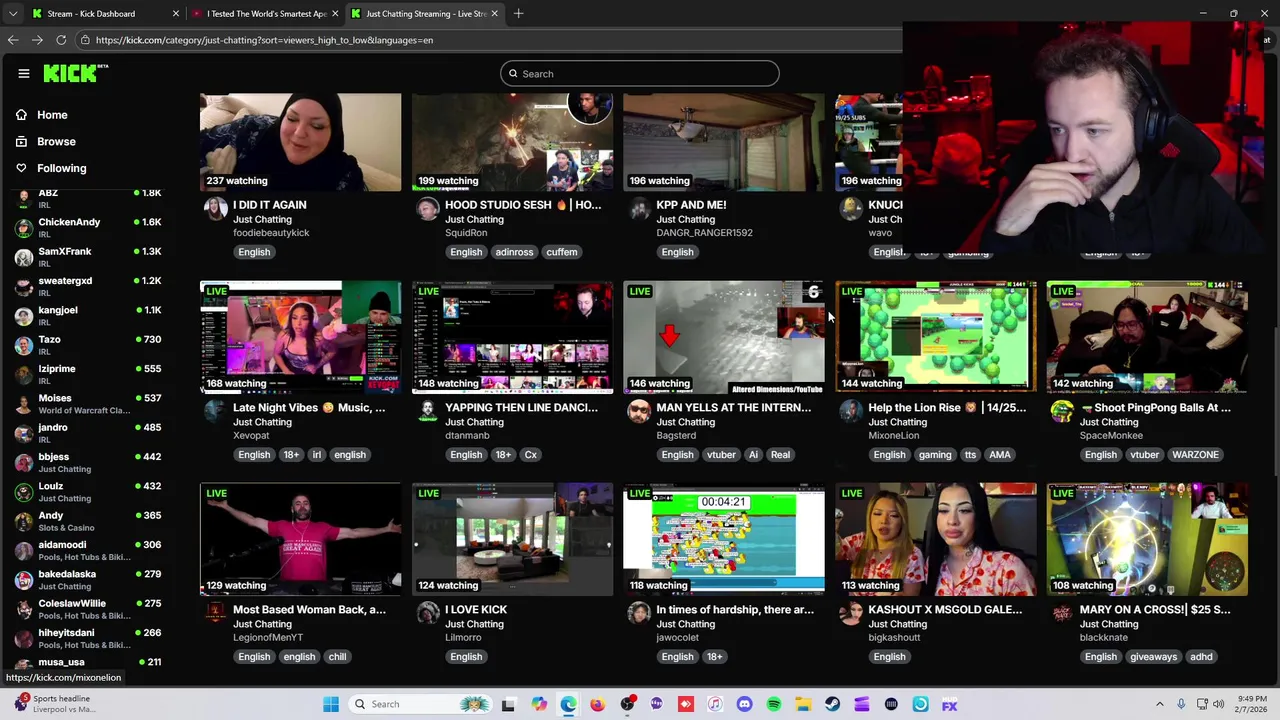The width and height of the screenshot is (1280, 720).
Task: Open Discord from the taskbar
Action: (x=744, y=704)
